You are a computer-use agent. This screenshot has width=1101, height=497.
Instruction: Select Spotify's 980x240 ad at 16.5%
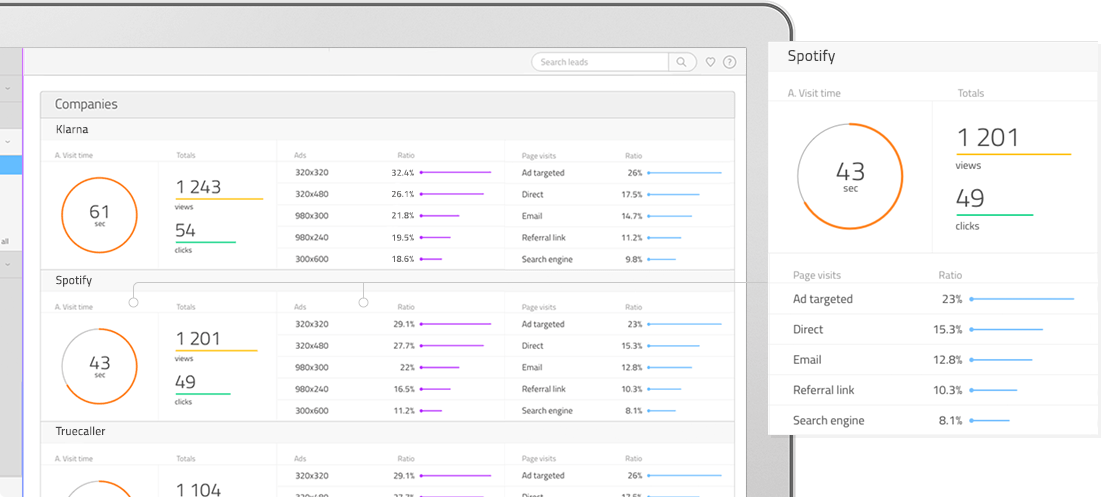[390, 389]
